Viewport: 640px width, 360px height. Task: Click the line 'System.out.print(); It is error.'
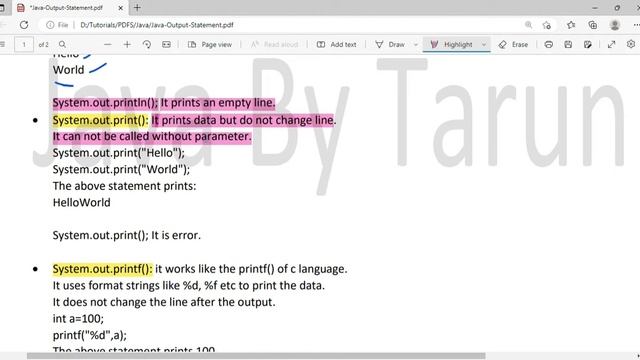pos(127,236)
